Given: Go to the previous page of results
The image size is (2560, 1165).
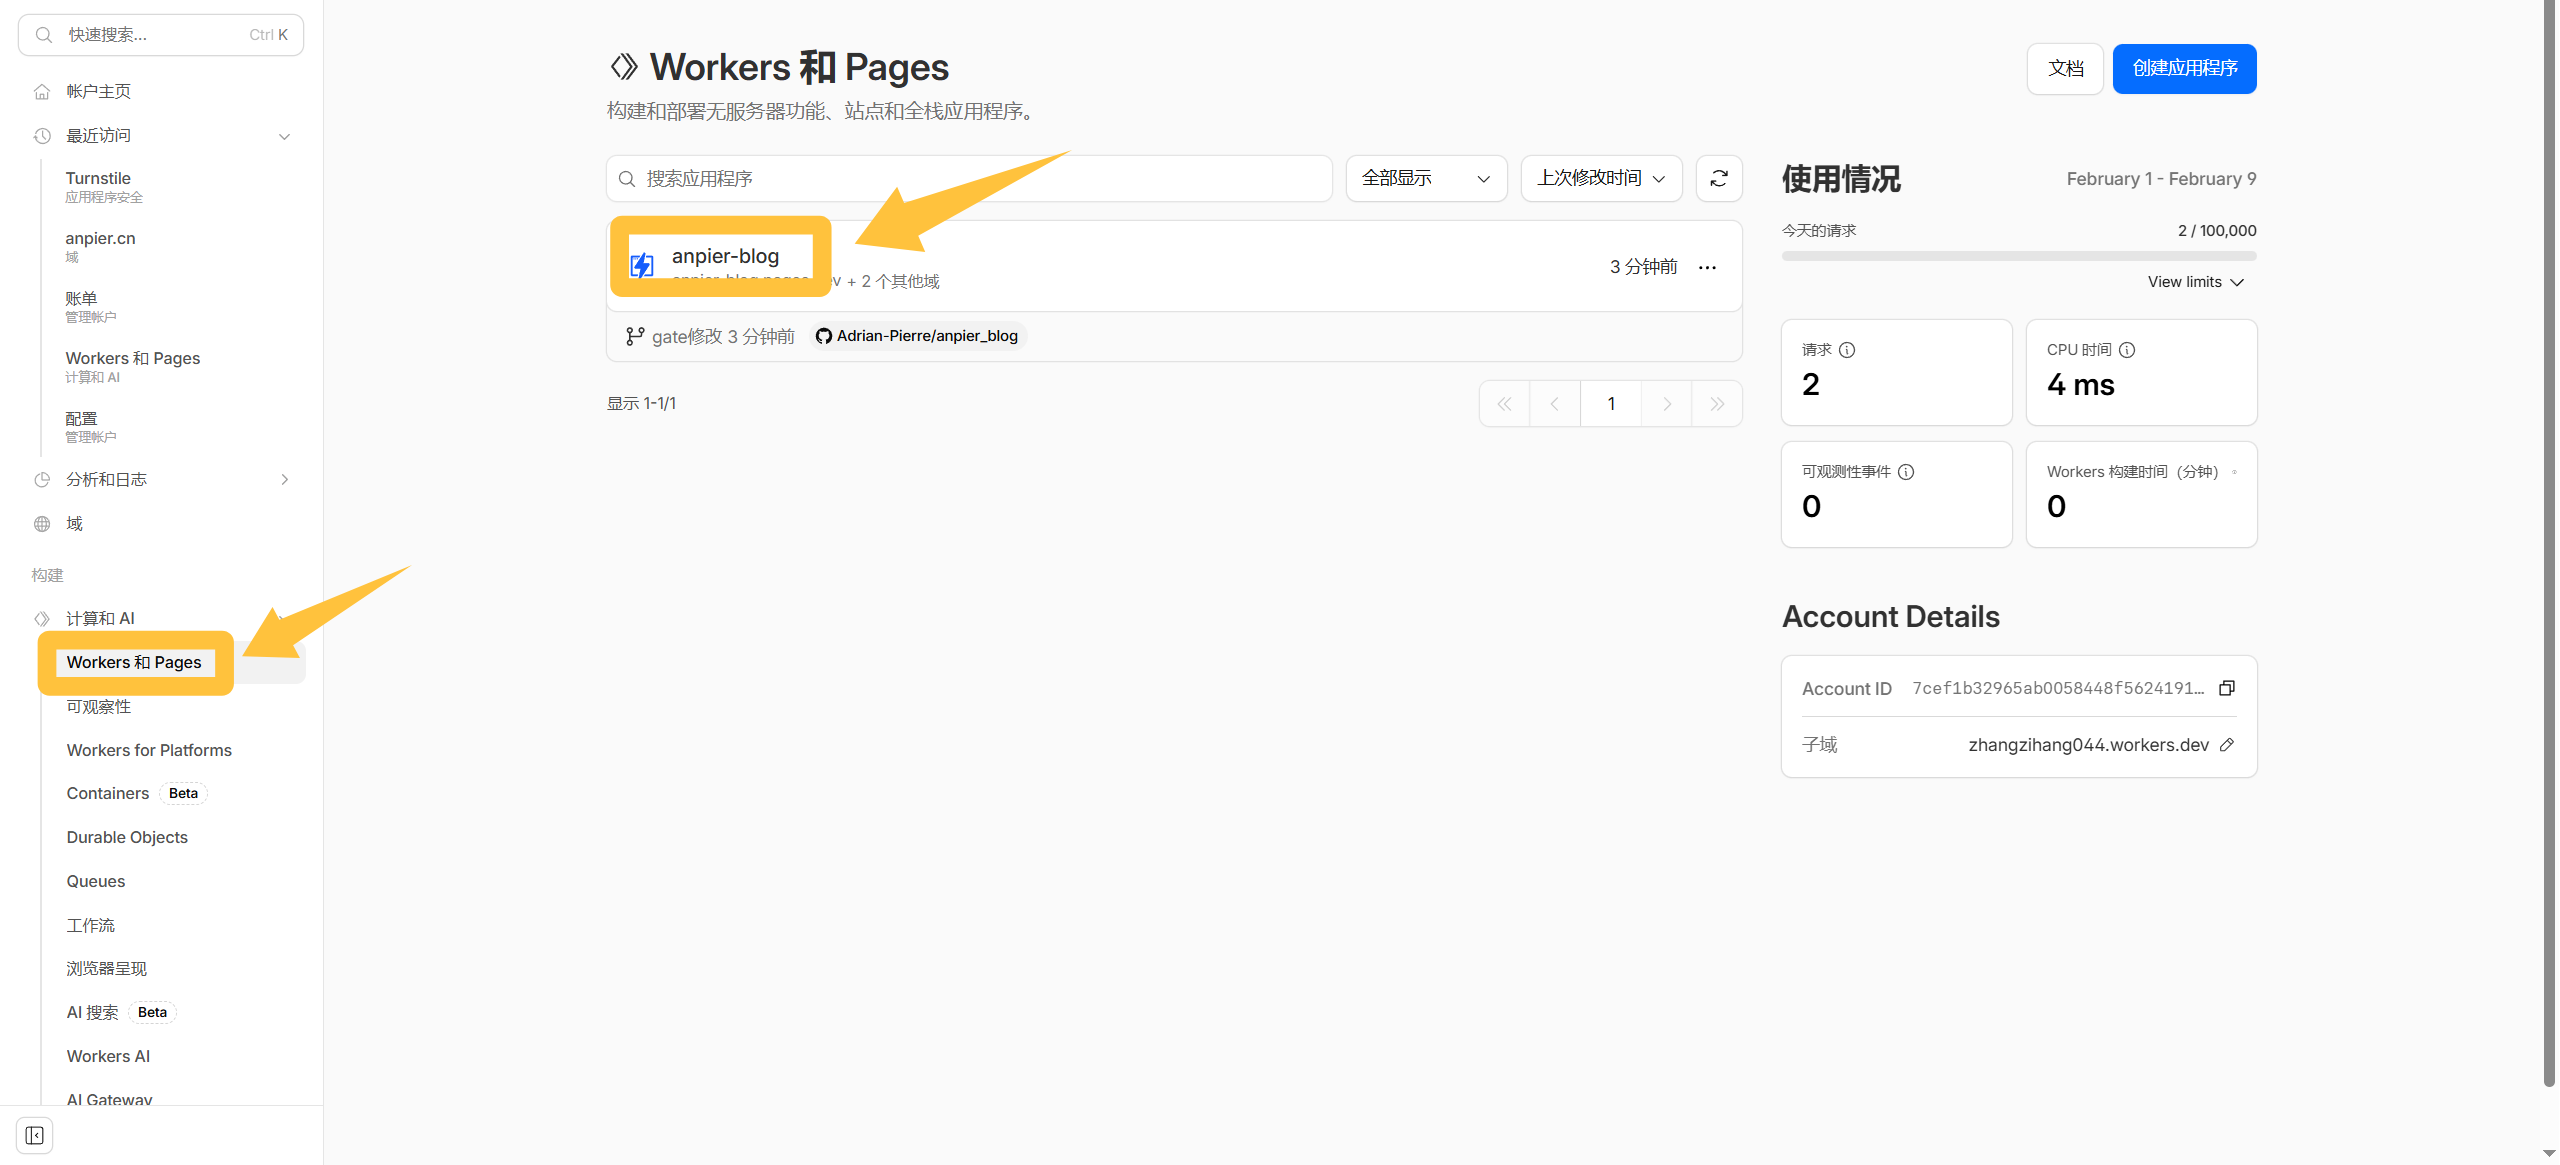Looking at the screenshot, I should click(1555, 404).
